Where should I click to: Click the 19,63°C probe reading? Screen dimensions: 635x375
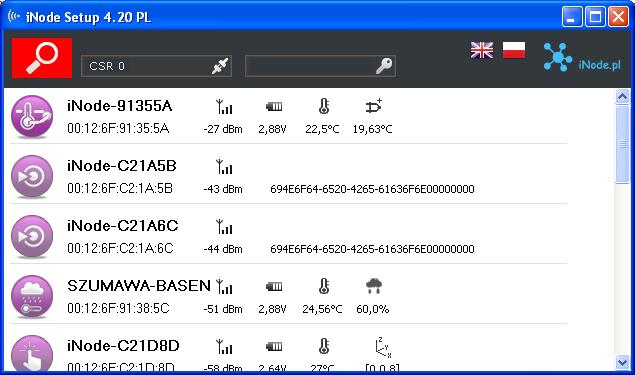tap(373, 129)
